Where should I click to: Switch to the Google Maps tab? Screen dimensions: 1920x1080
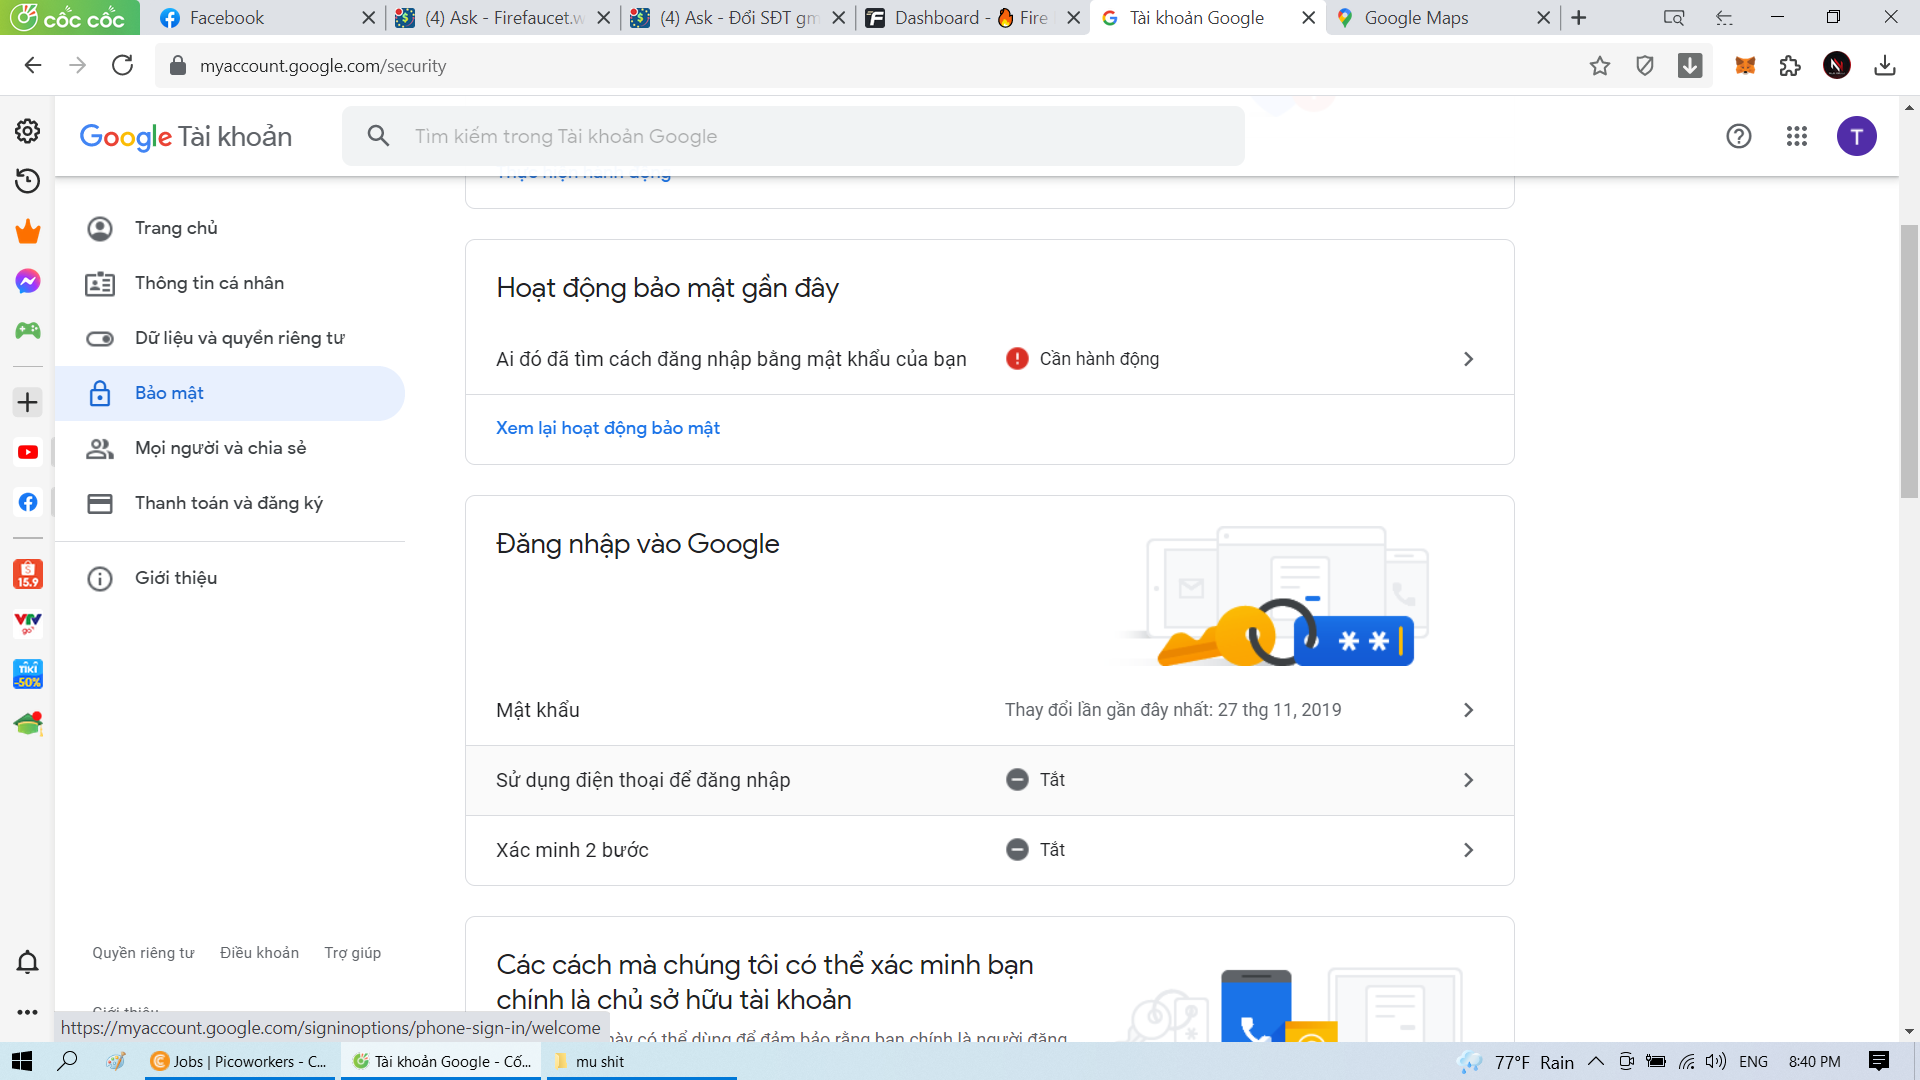1415,18
